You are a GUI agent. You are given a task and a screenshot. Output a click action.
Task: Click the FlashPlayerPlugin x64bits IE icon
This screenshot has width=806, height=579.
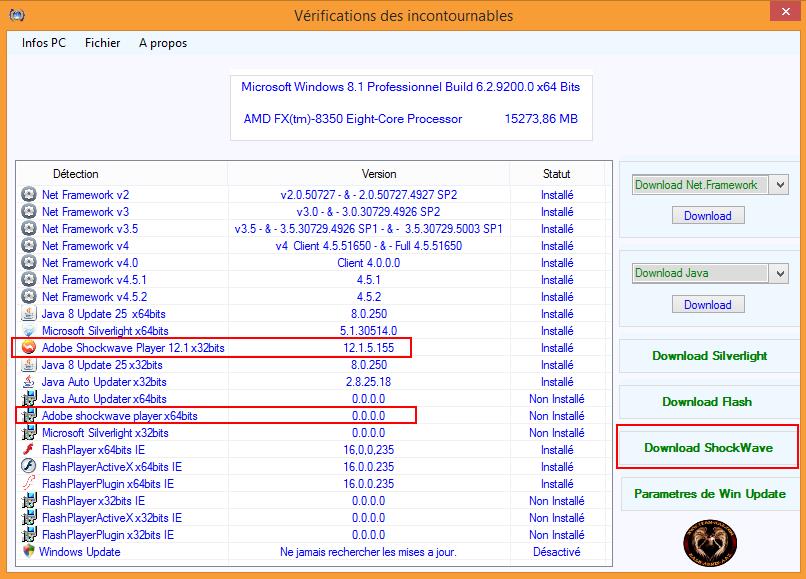click(x=29, y=483)
